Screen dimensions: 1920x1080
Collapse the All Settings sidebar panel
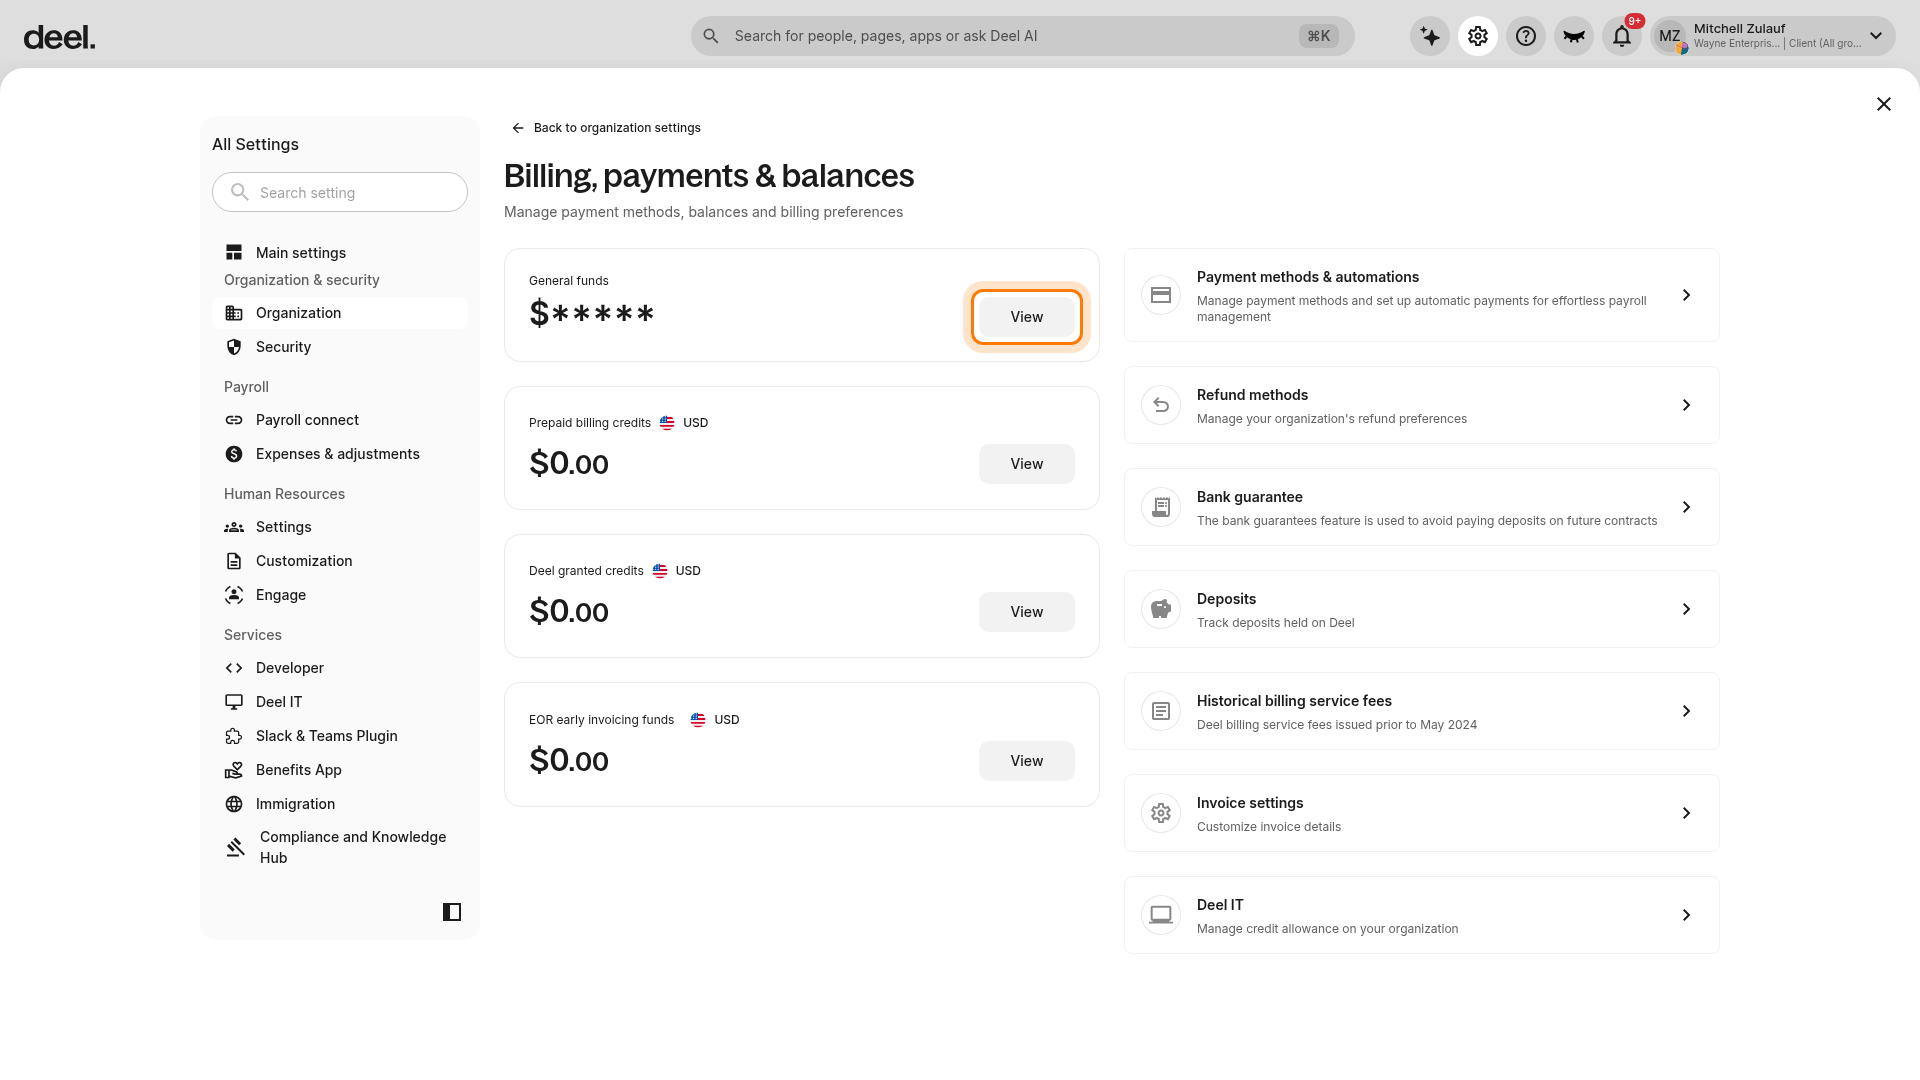(x=452, y=912)
